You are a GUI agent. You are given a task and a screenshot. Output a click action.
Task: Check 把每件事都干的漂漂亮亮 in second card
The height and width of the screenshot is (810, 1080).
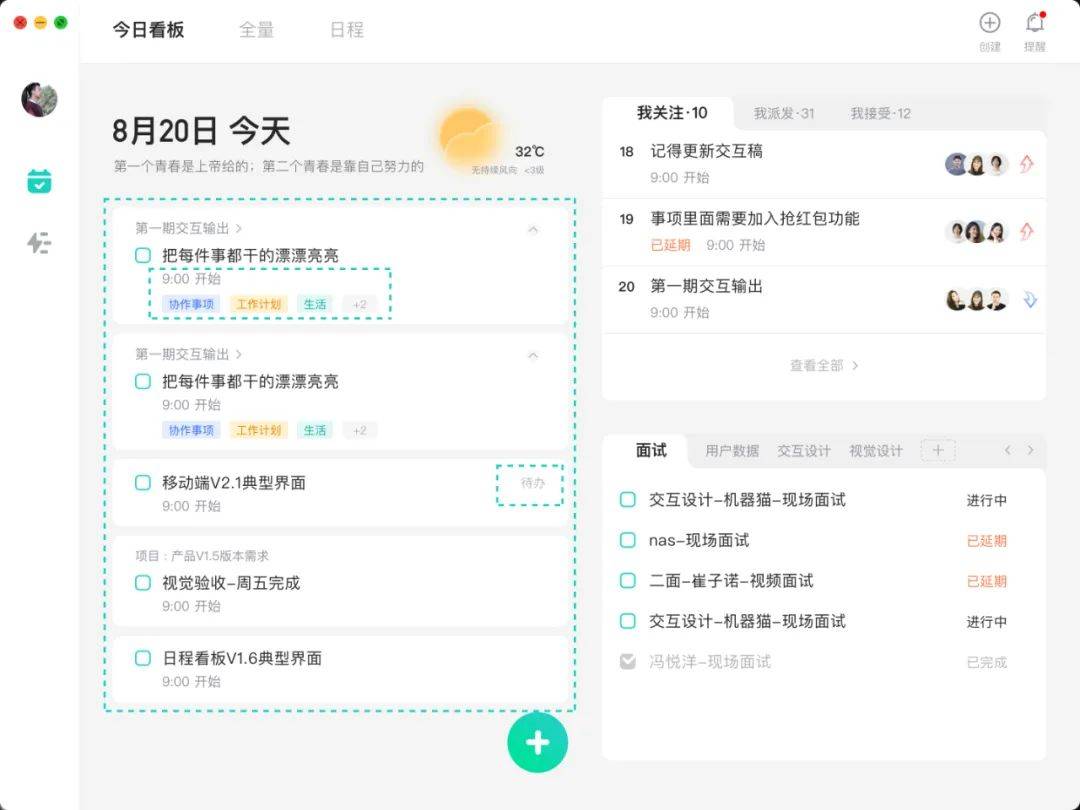point(143,382)
